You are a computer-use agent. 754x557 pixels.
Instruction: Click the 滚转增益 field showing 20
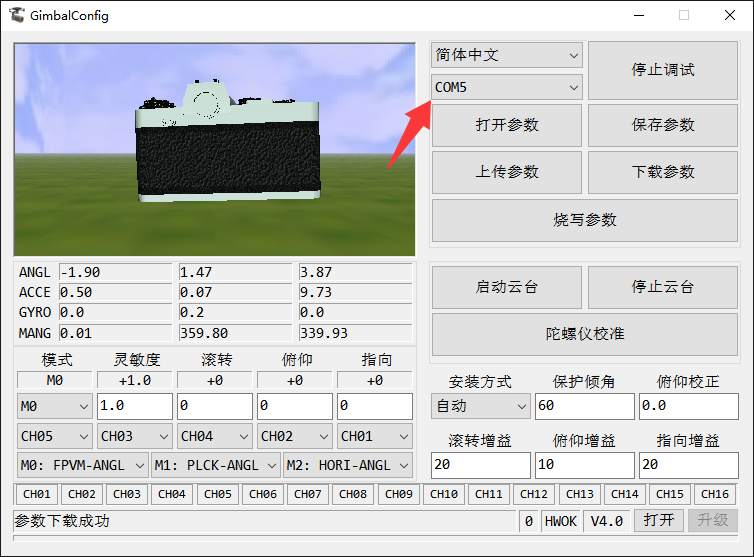(481, 465)
